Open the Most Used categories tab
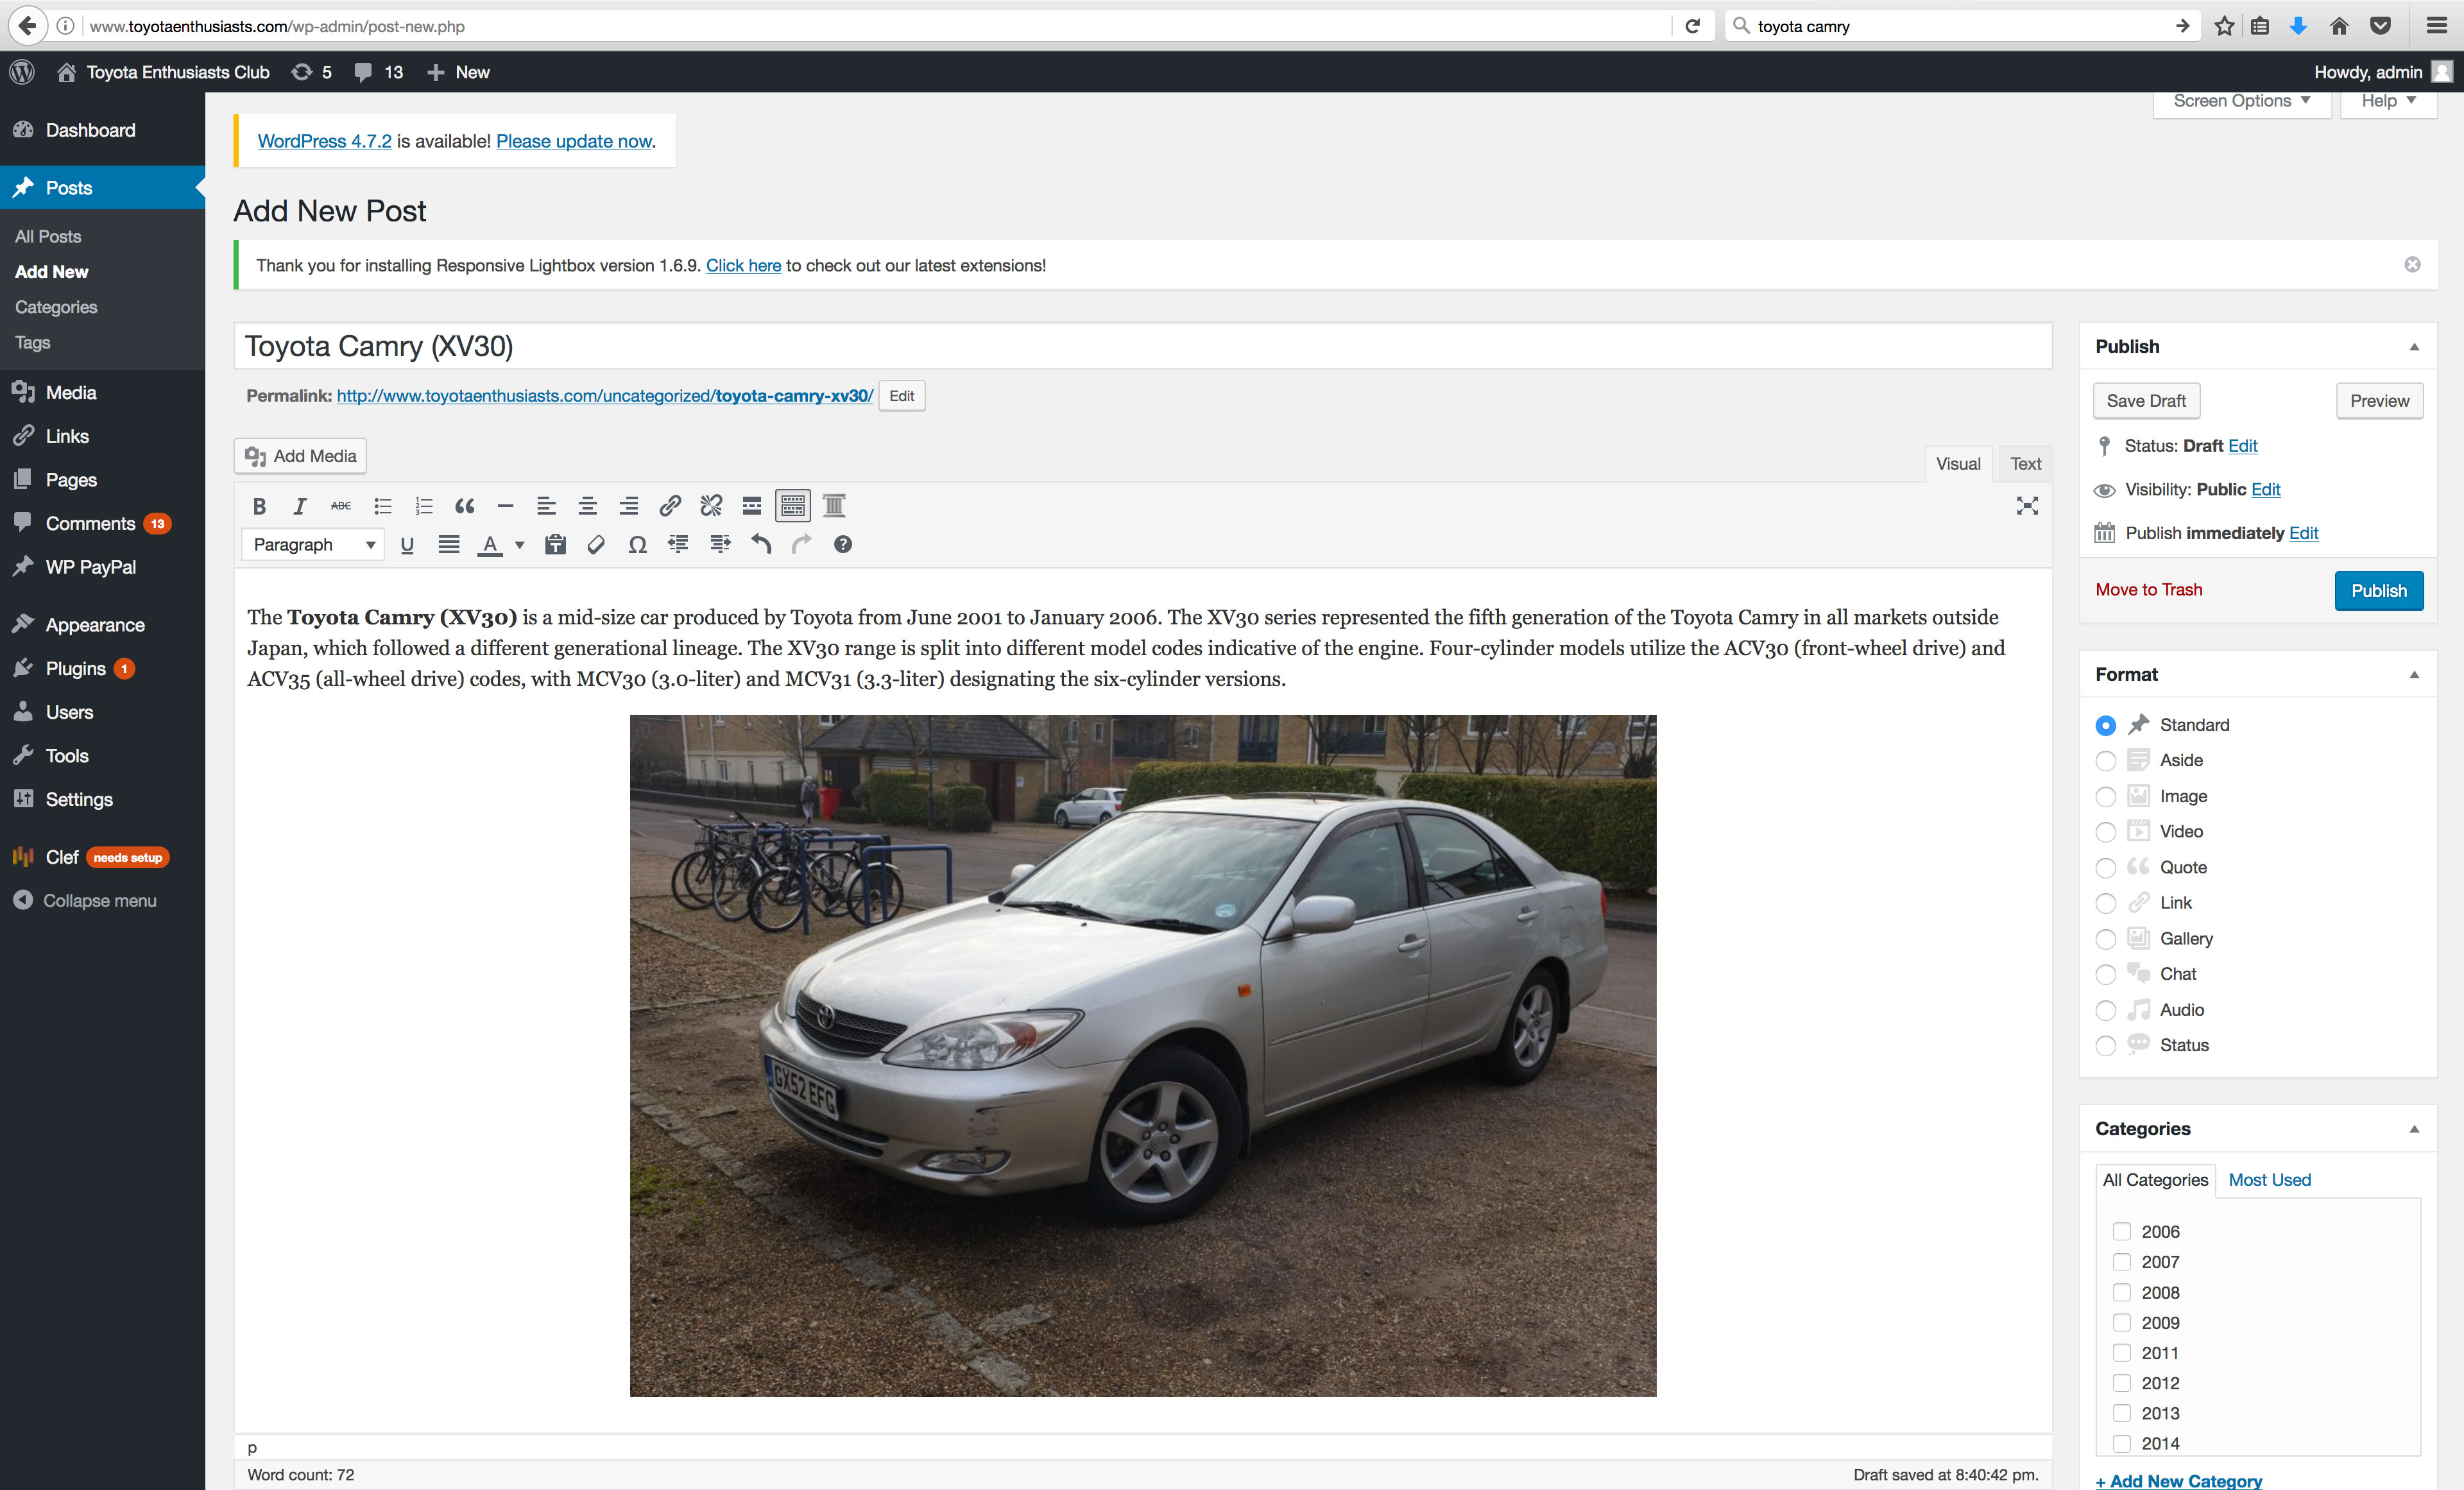Screen dimensions: 2464x1490 2269,1180
